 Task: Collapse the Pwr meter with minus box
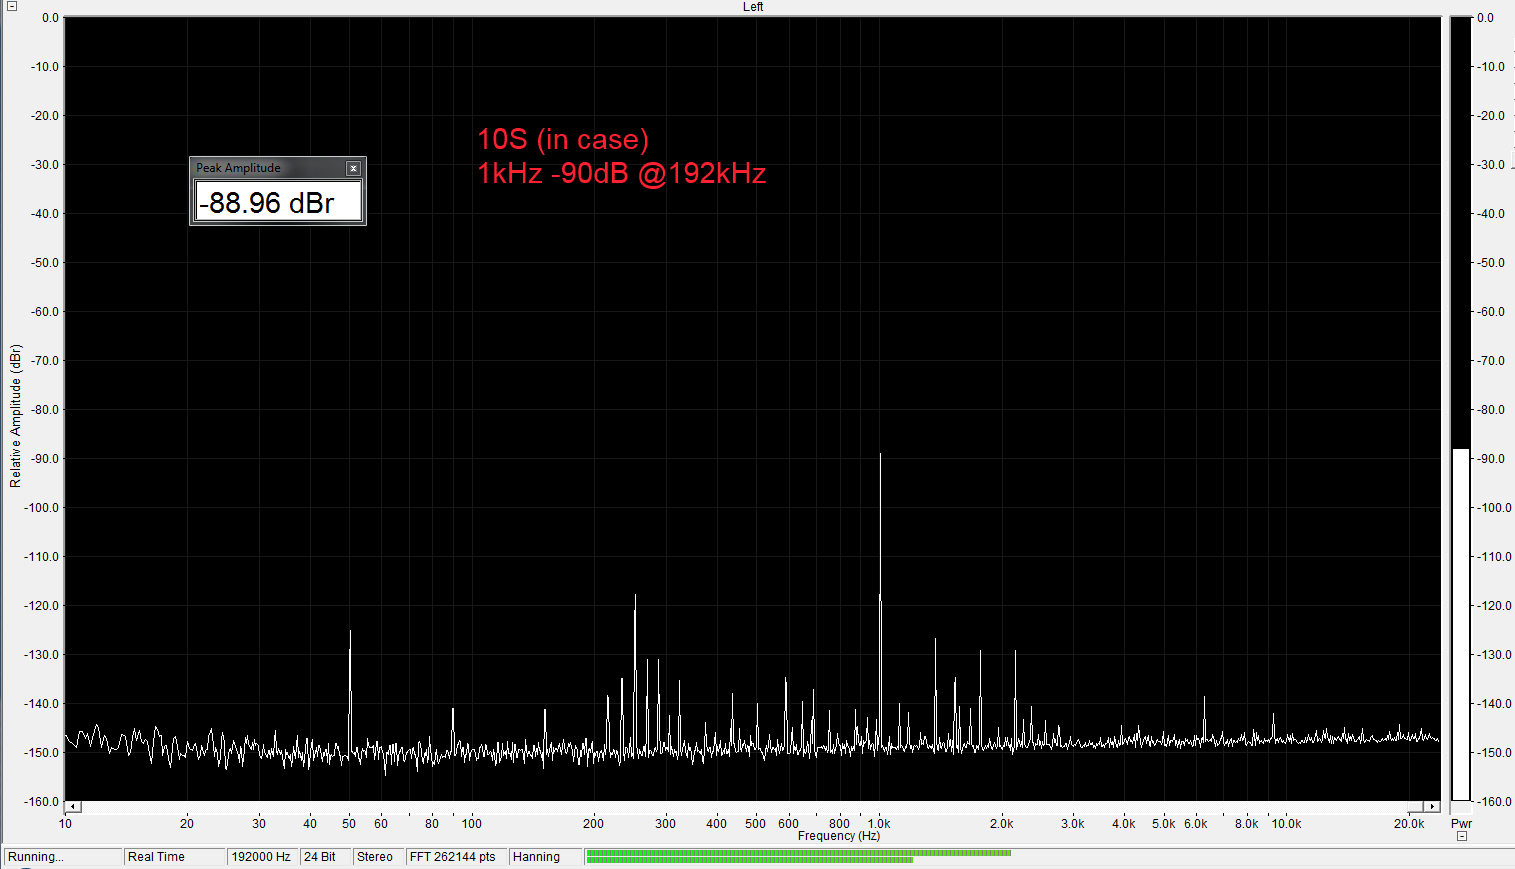[x=1462, y=836]
